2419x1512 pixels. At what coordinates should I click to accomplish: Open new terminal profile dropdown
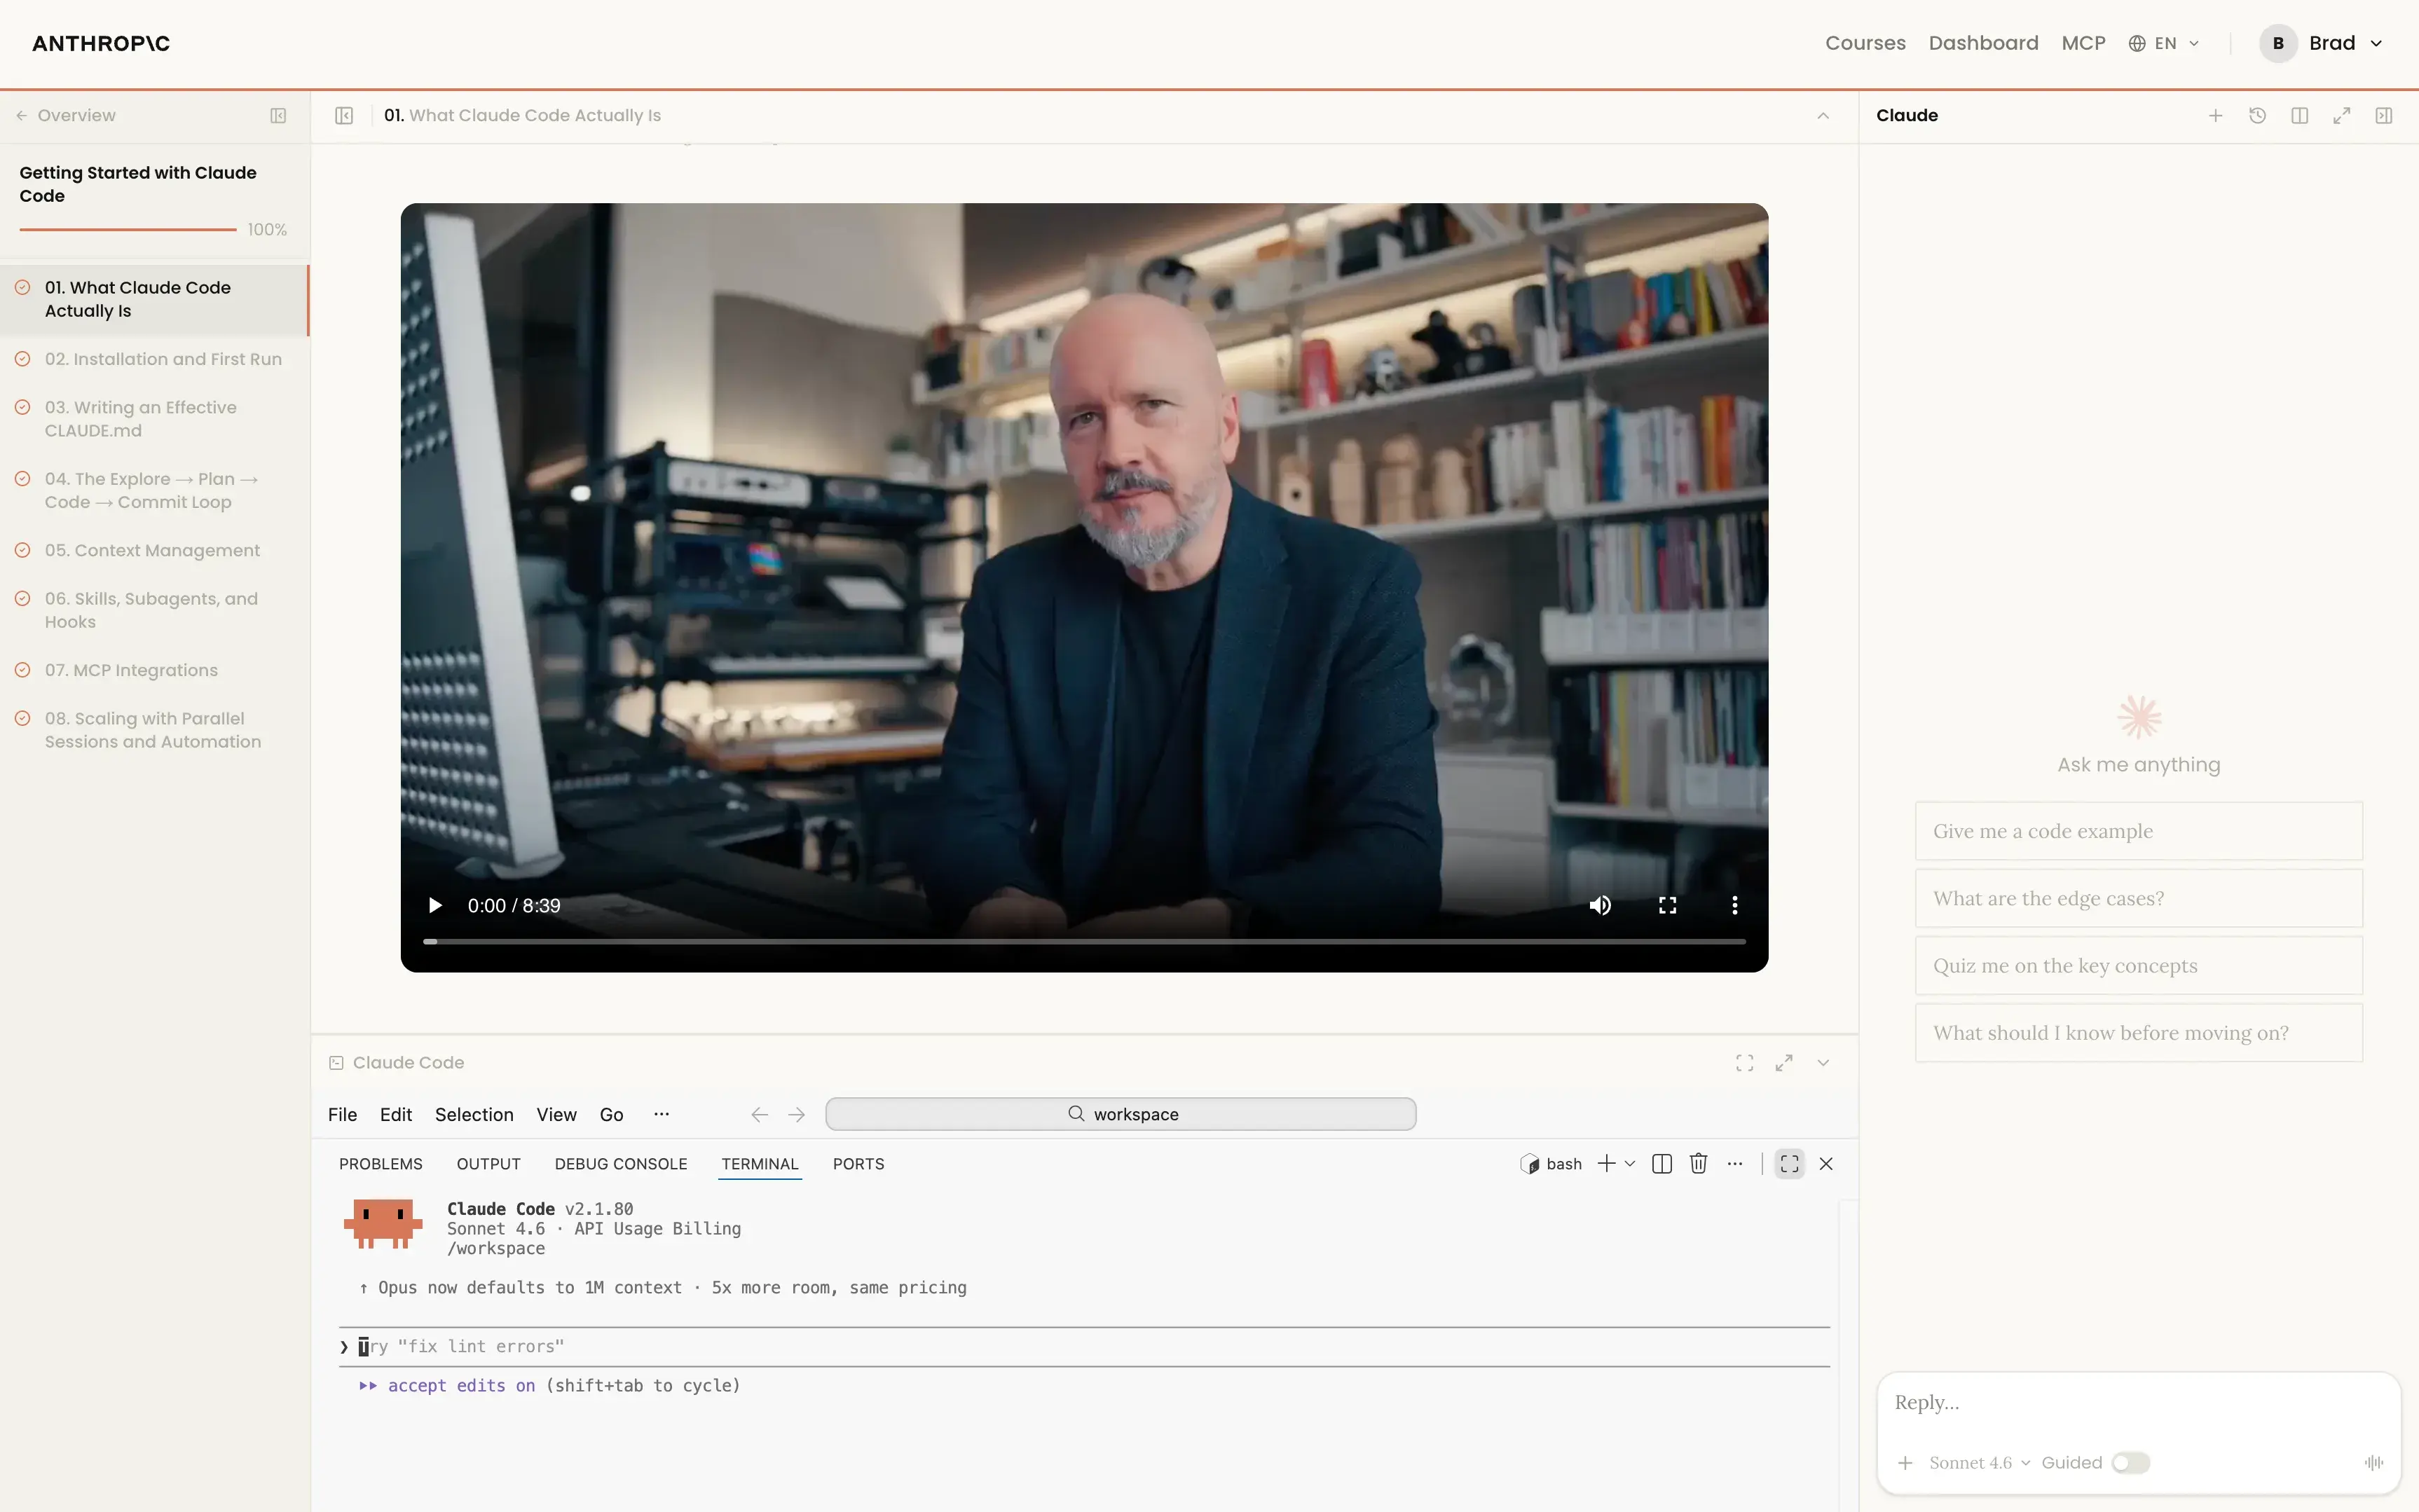[x=1630, y=1163]
